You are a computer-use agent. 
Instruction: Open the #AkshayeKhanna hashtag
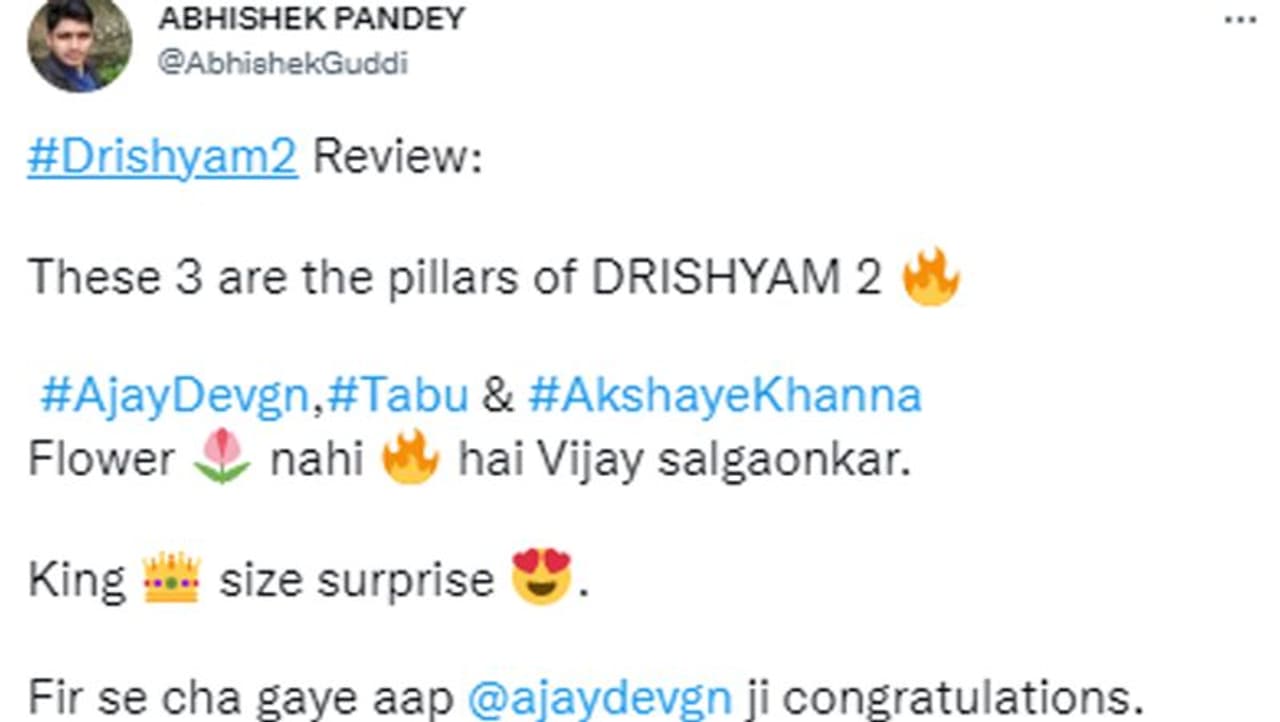tap(724, 397)
